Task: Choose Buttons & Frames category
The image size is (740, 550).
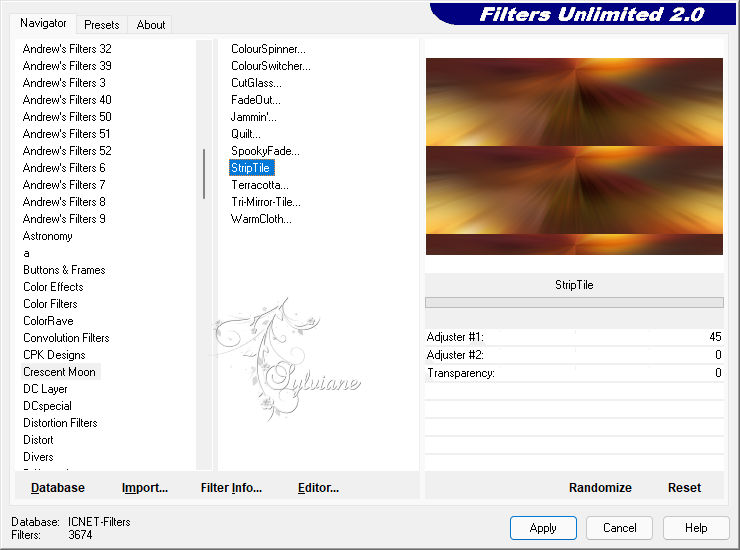Action: 64,270
